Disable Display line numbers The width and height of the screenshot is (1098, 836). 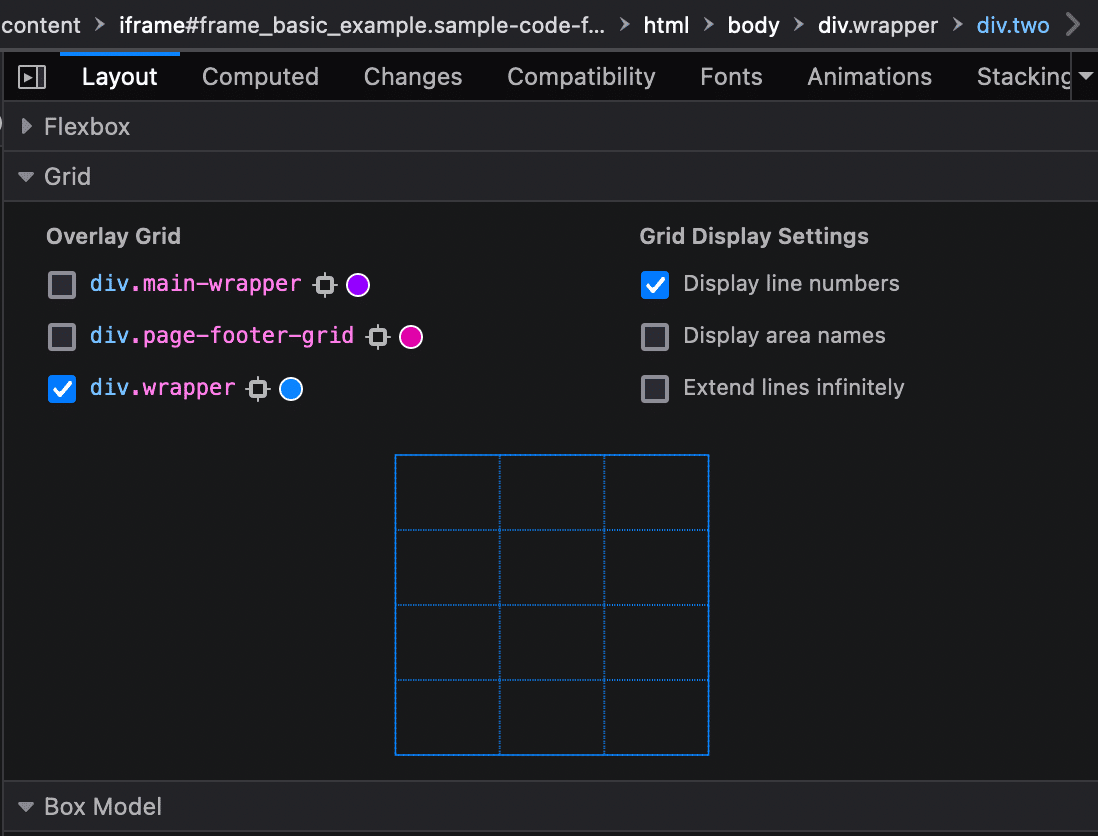pos(655,285)
